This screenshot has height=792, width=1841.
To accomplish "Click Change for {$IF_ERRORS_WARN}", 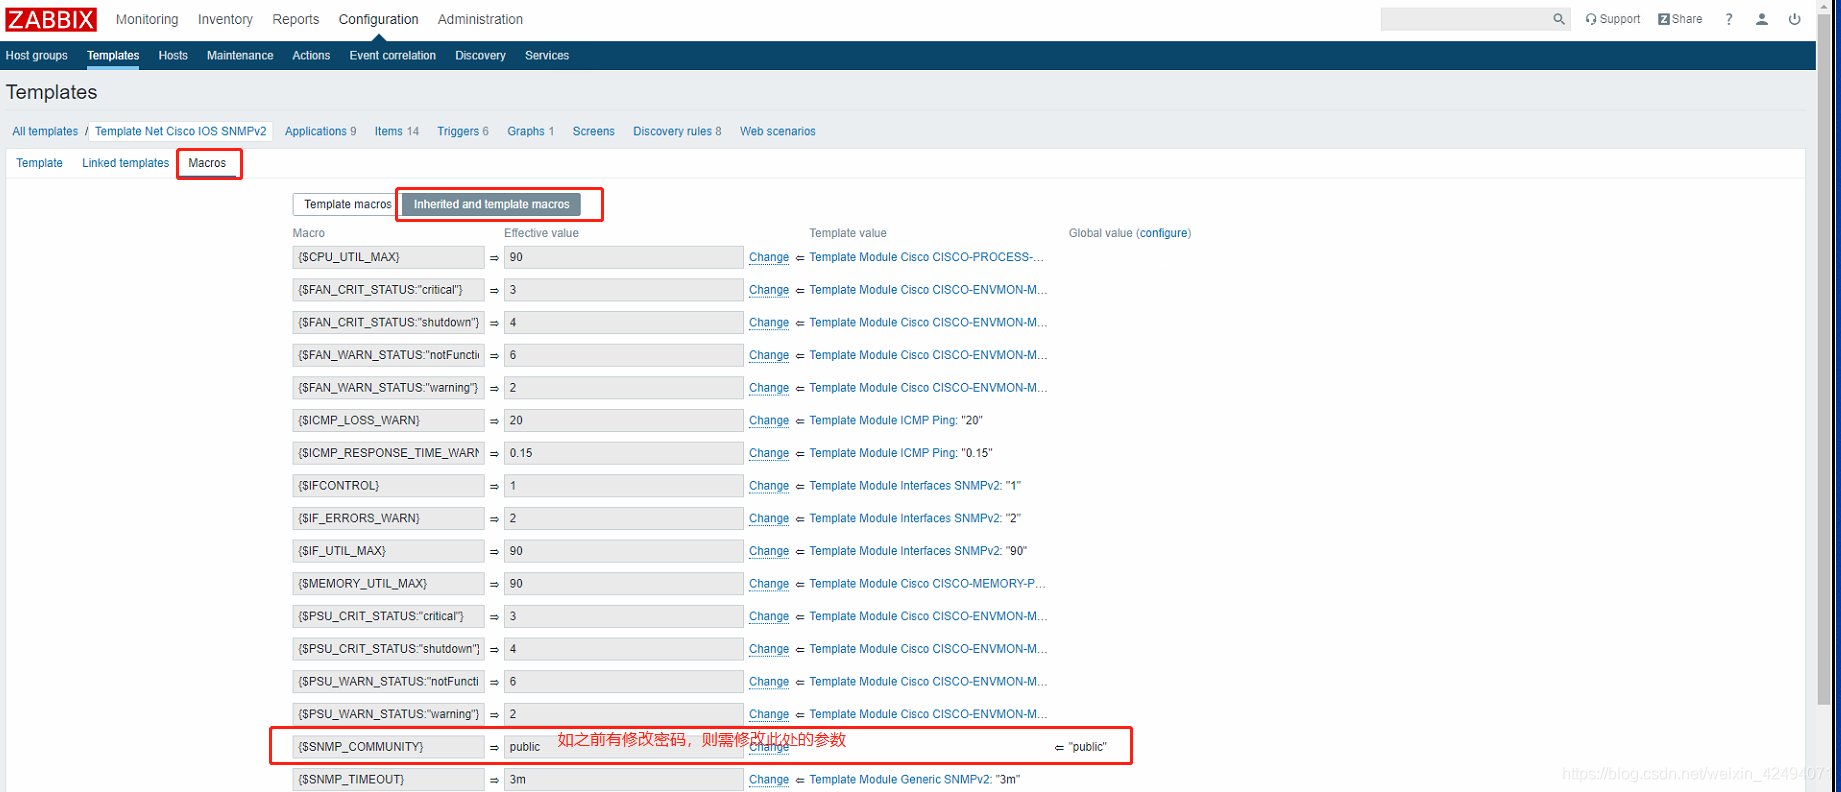I will 769,518.
